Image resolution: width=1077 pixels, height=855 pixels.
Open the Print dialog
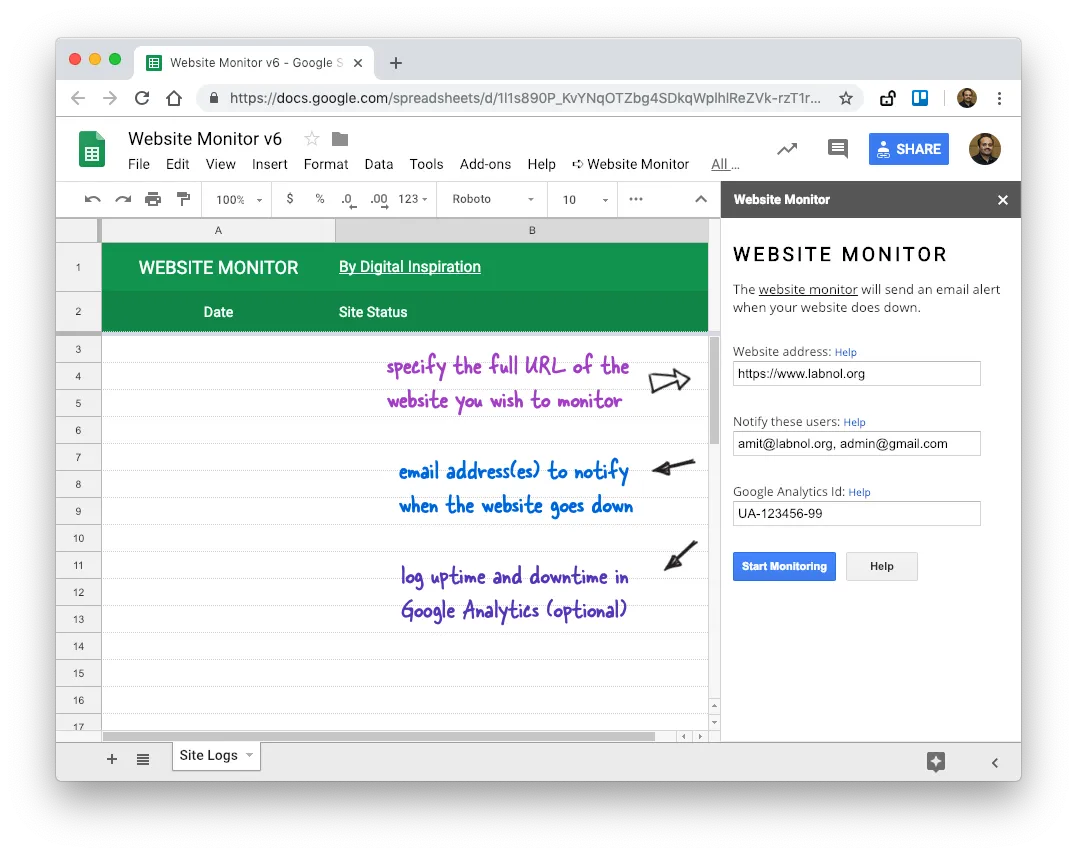tap(153, 199)
